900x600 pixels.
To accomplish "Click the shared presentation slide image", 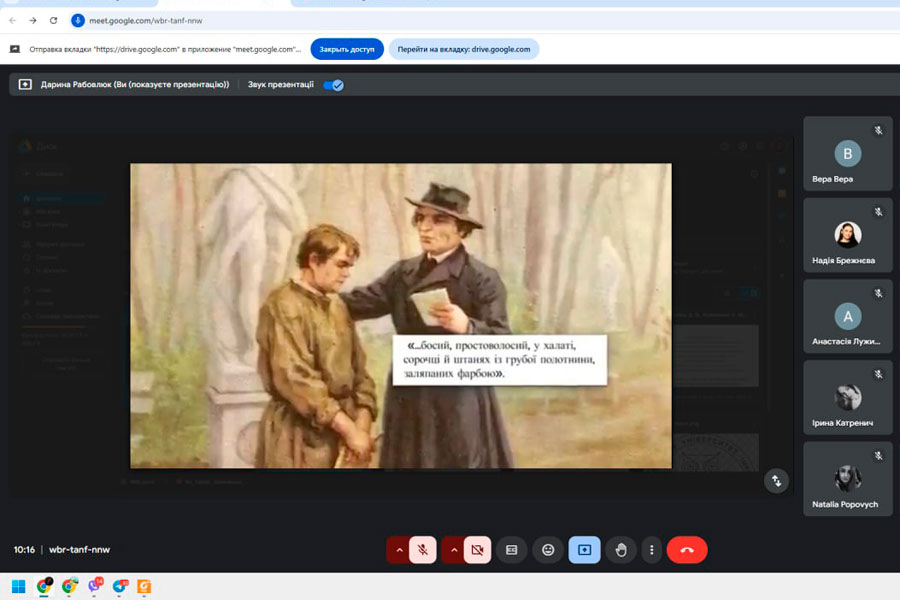I will (x=401, y=316).
